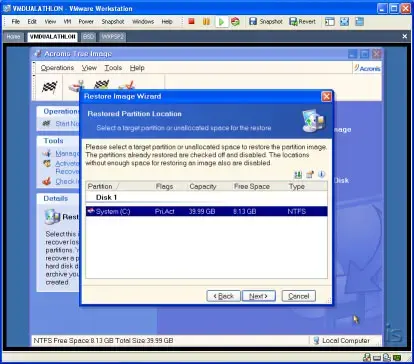Click the VMware hard disk status icon
414x364 pixels.
377,358
